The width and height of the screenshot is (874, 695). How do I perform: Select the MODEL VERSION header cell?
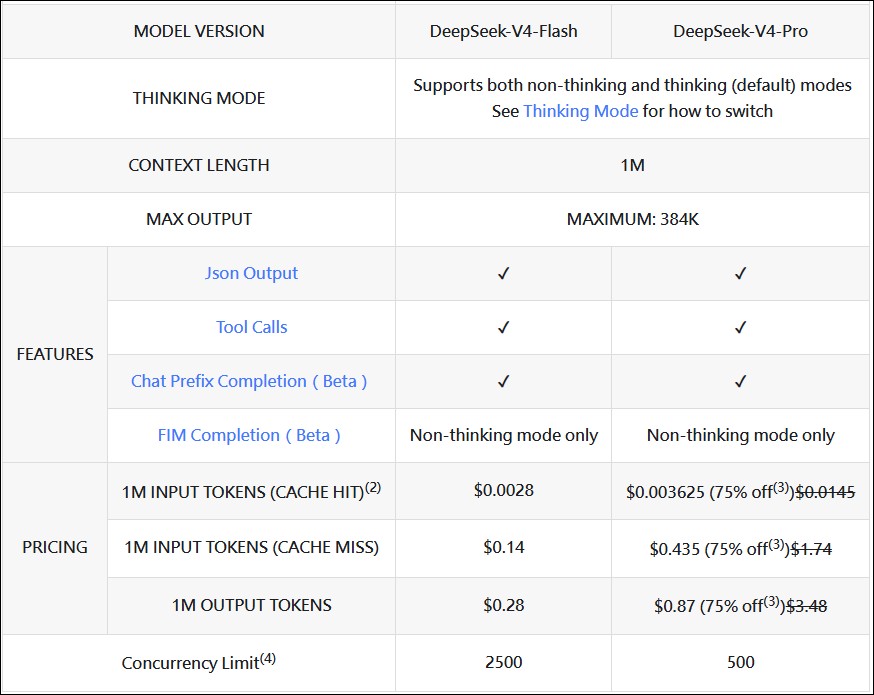click(199, 31)
